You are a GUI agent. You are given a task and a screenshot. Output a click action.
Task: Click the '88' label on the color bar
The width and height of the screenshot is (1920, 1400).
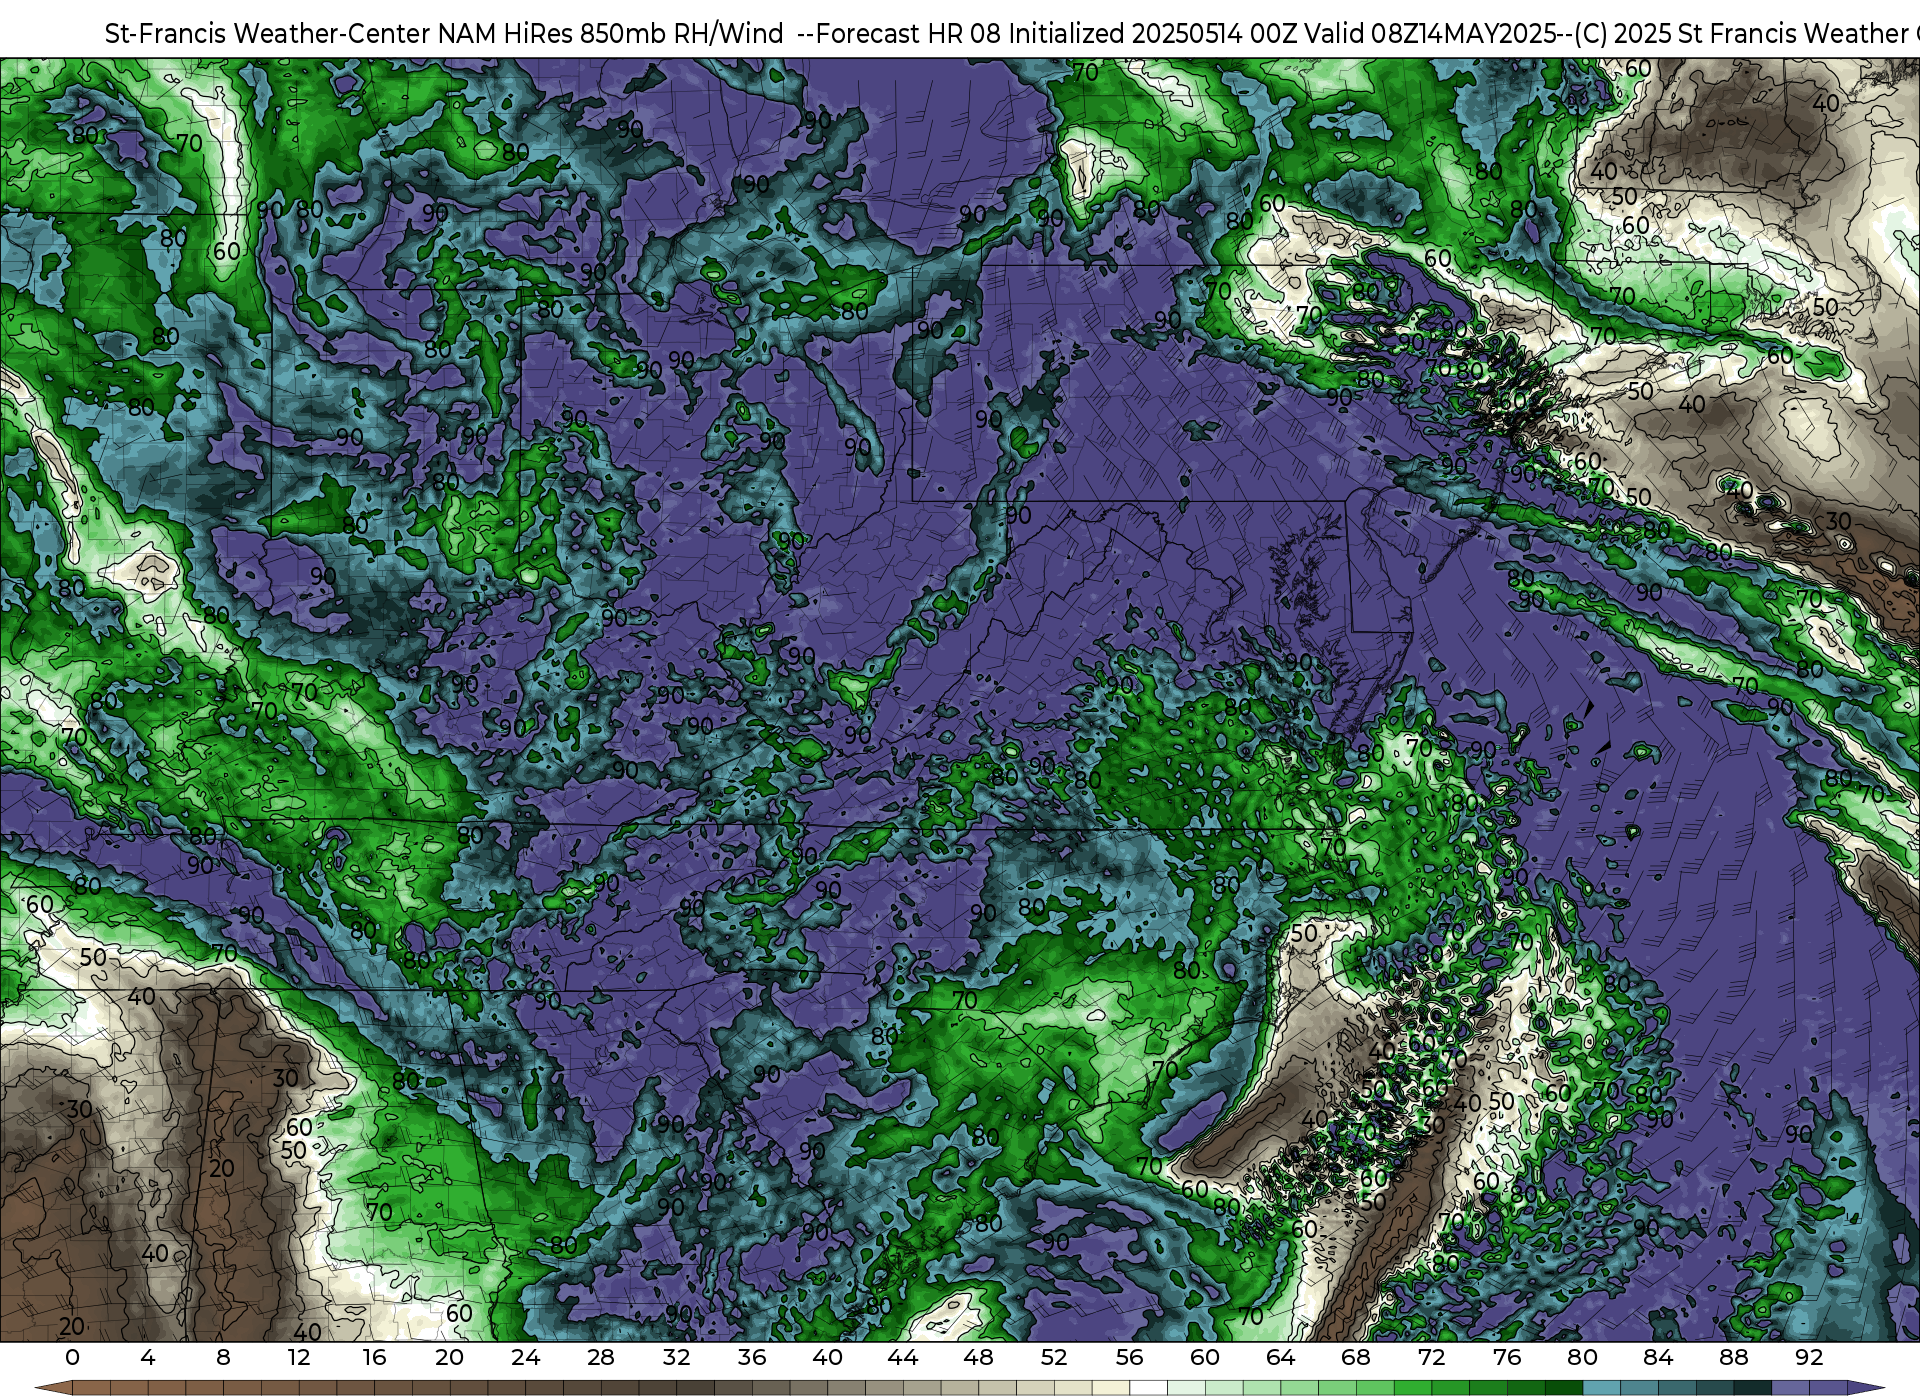click(1733, 1357)
